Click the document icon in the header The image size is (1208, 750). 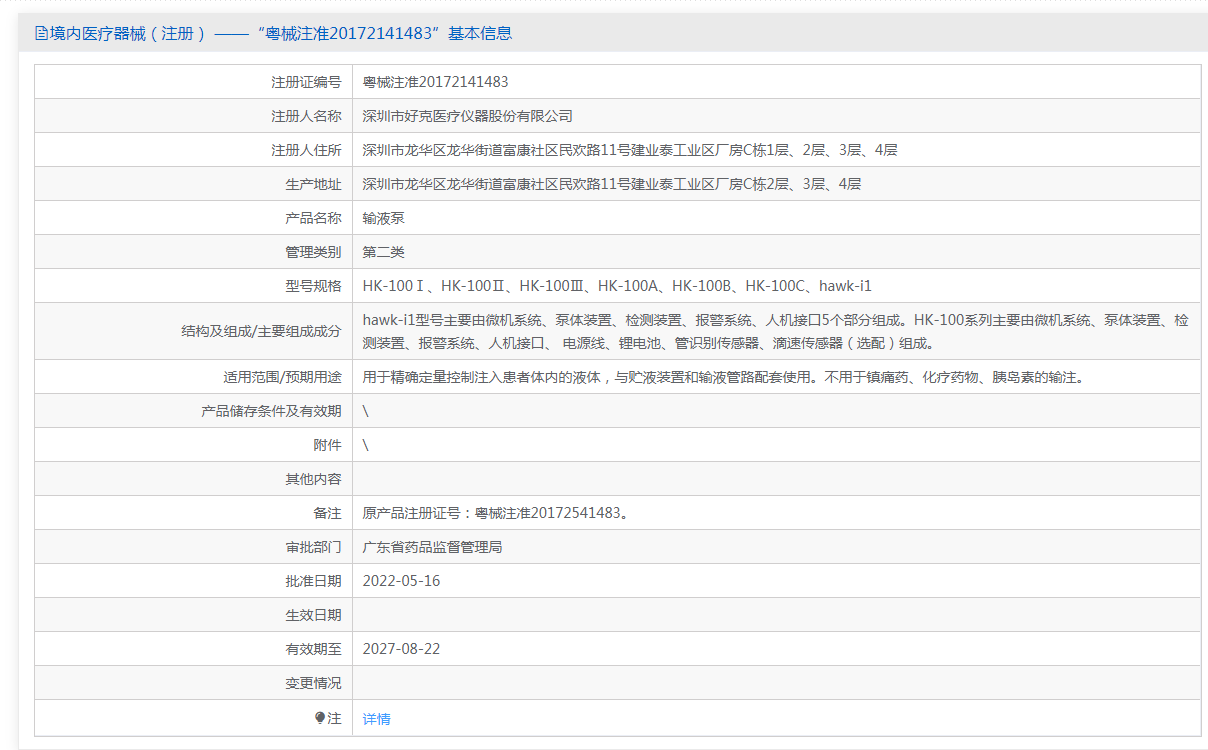coord(41,33)
